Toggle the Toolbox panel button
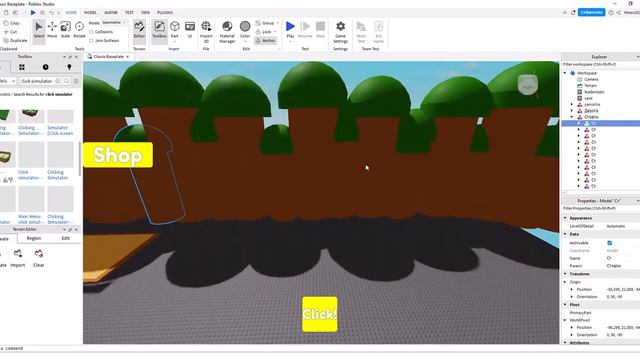 click(159, 30)
